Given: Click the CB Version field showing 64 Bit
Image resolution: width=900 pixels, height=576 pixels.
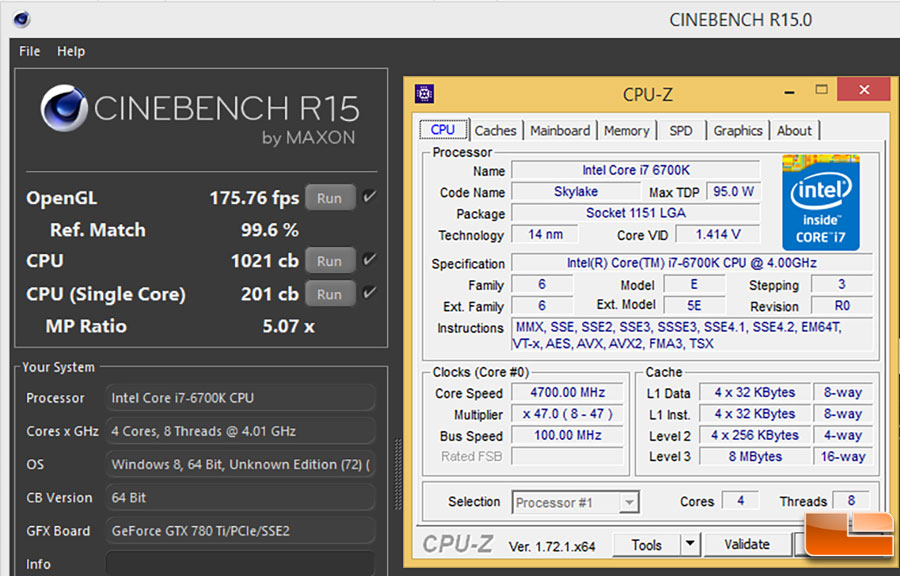Looking at the screenshot, I should click(x=240, y=497).
